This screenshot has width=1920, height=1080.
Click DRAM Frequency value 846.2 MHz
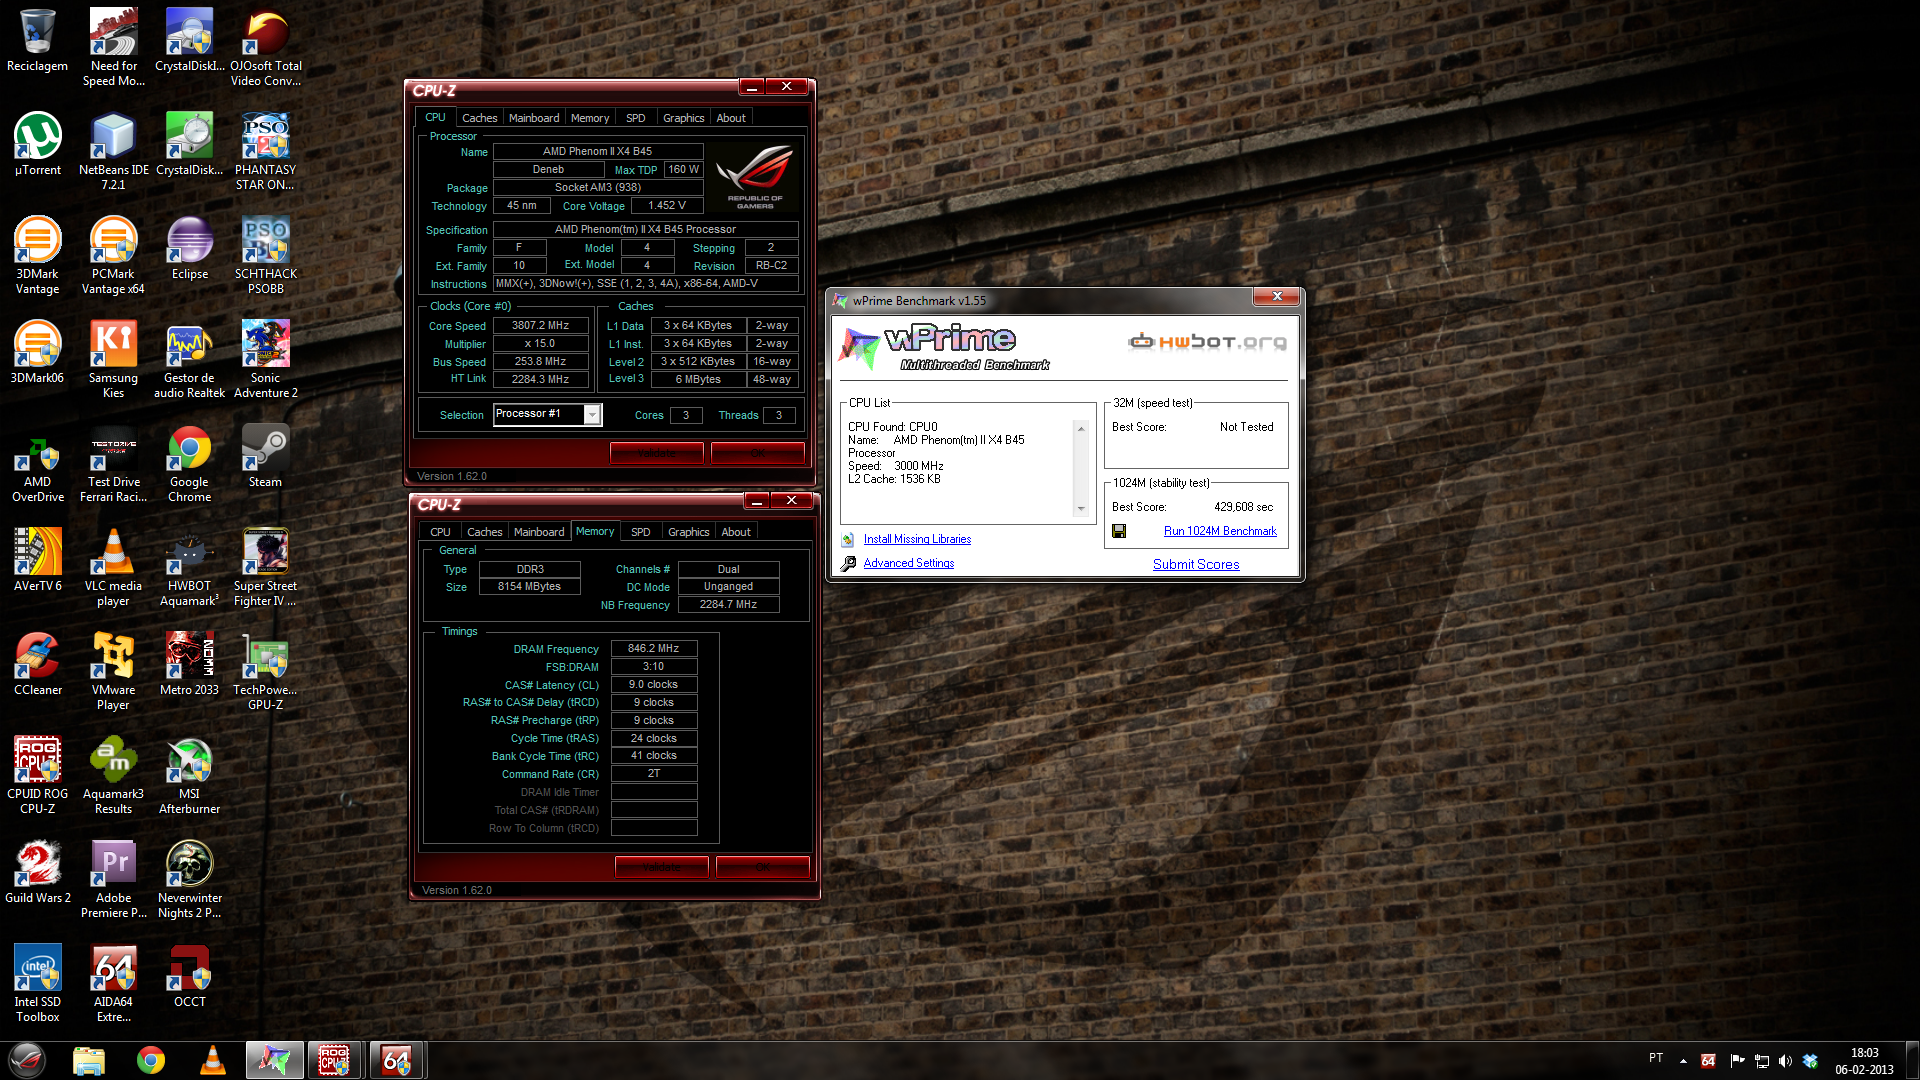tap(653, 649)
